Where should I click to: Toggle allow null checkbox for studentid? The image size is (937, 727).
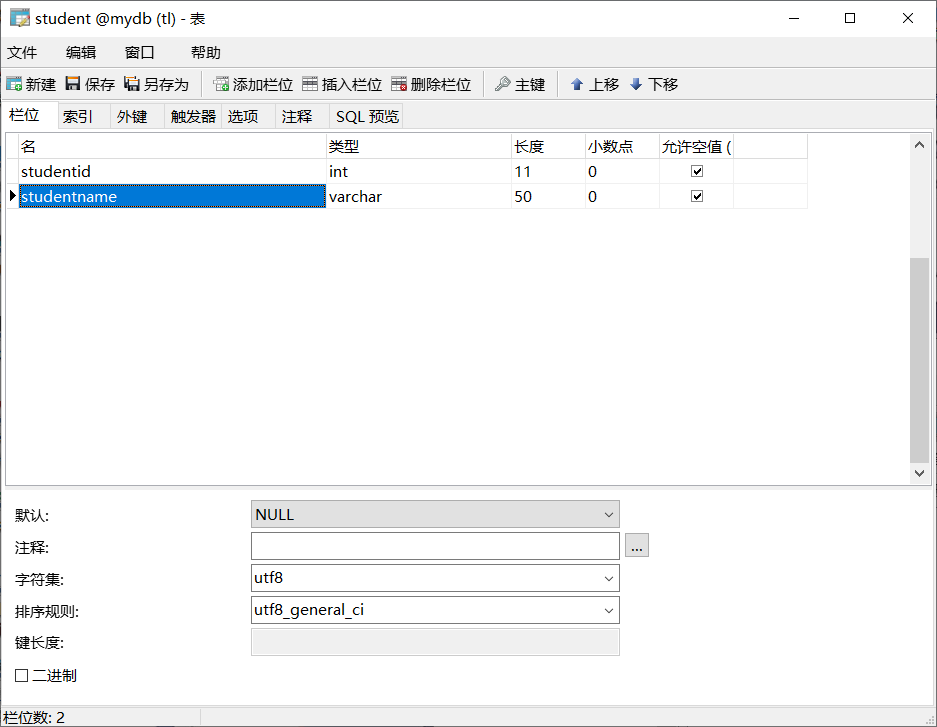697,171
